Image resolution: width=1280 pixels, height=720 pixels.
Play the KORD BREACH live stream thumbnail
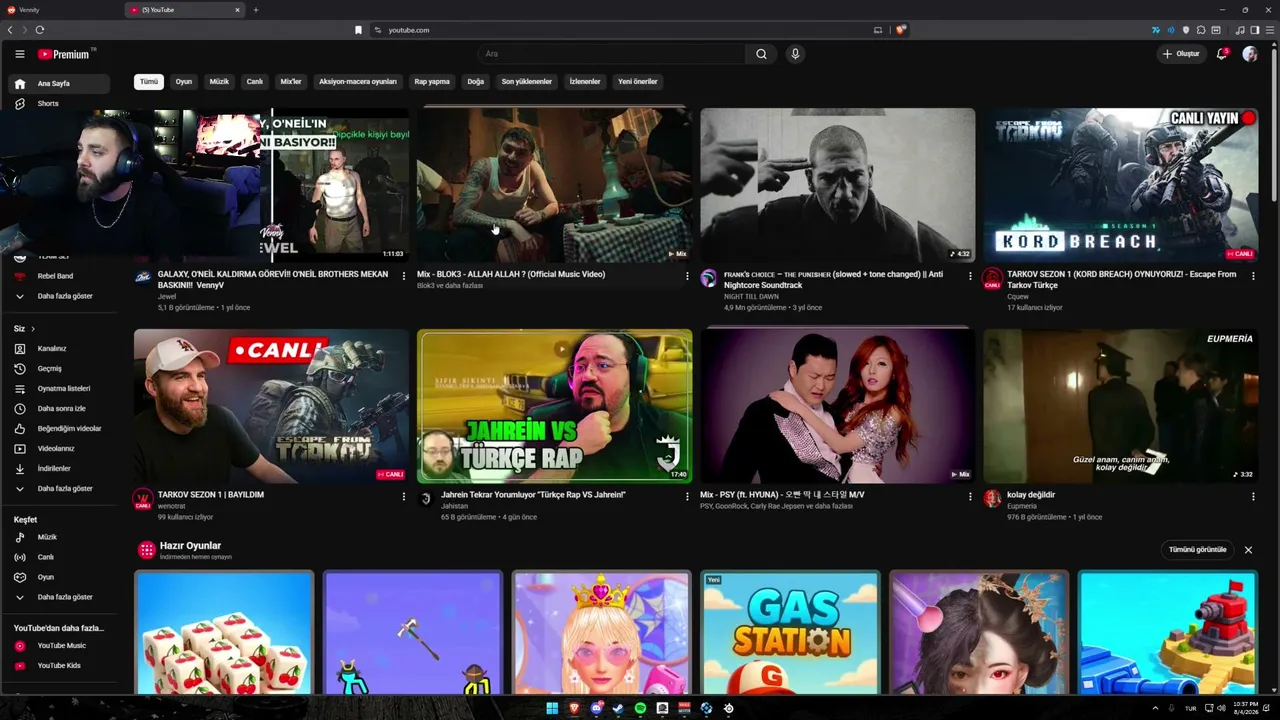tap(1121, 186)
